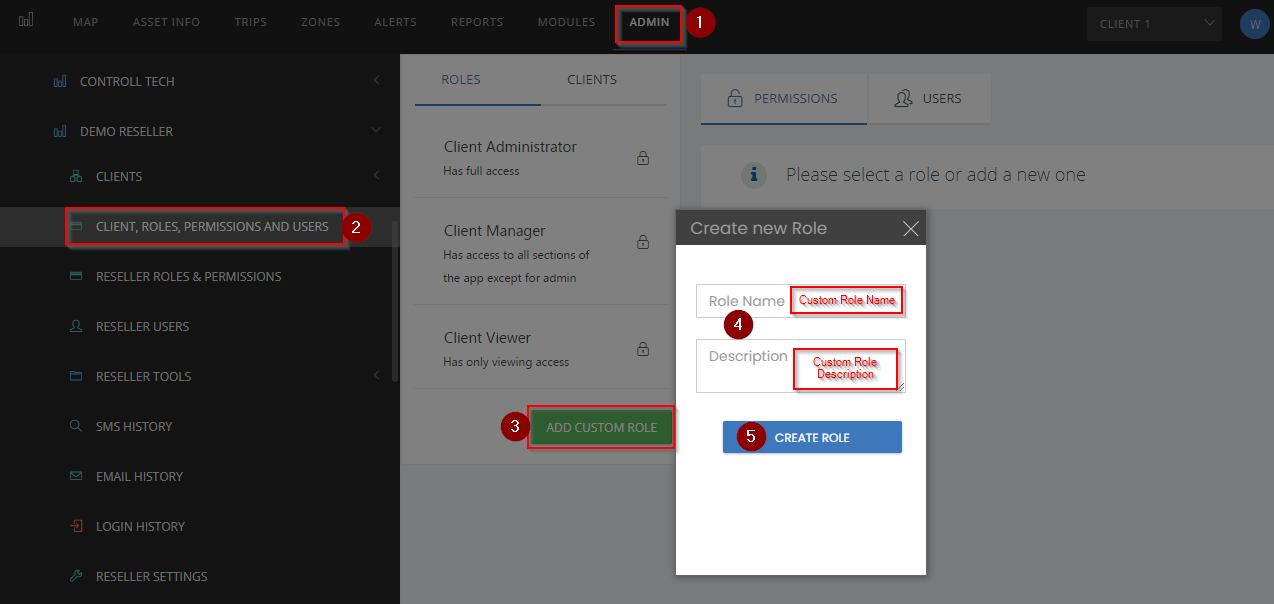1274x604 pixels.
Task: Click the lock icon on Client Viewer role
Action: [x=643, y=349]
